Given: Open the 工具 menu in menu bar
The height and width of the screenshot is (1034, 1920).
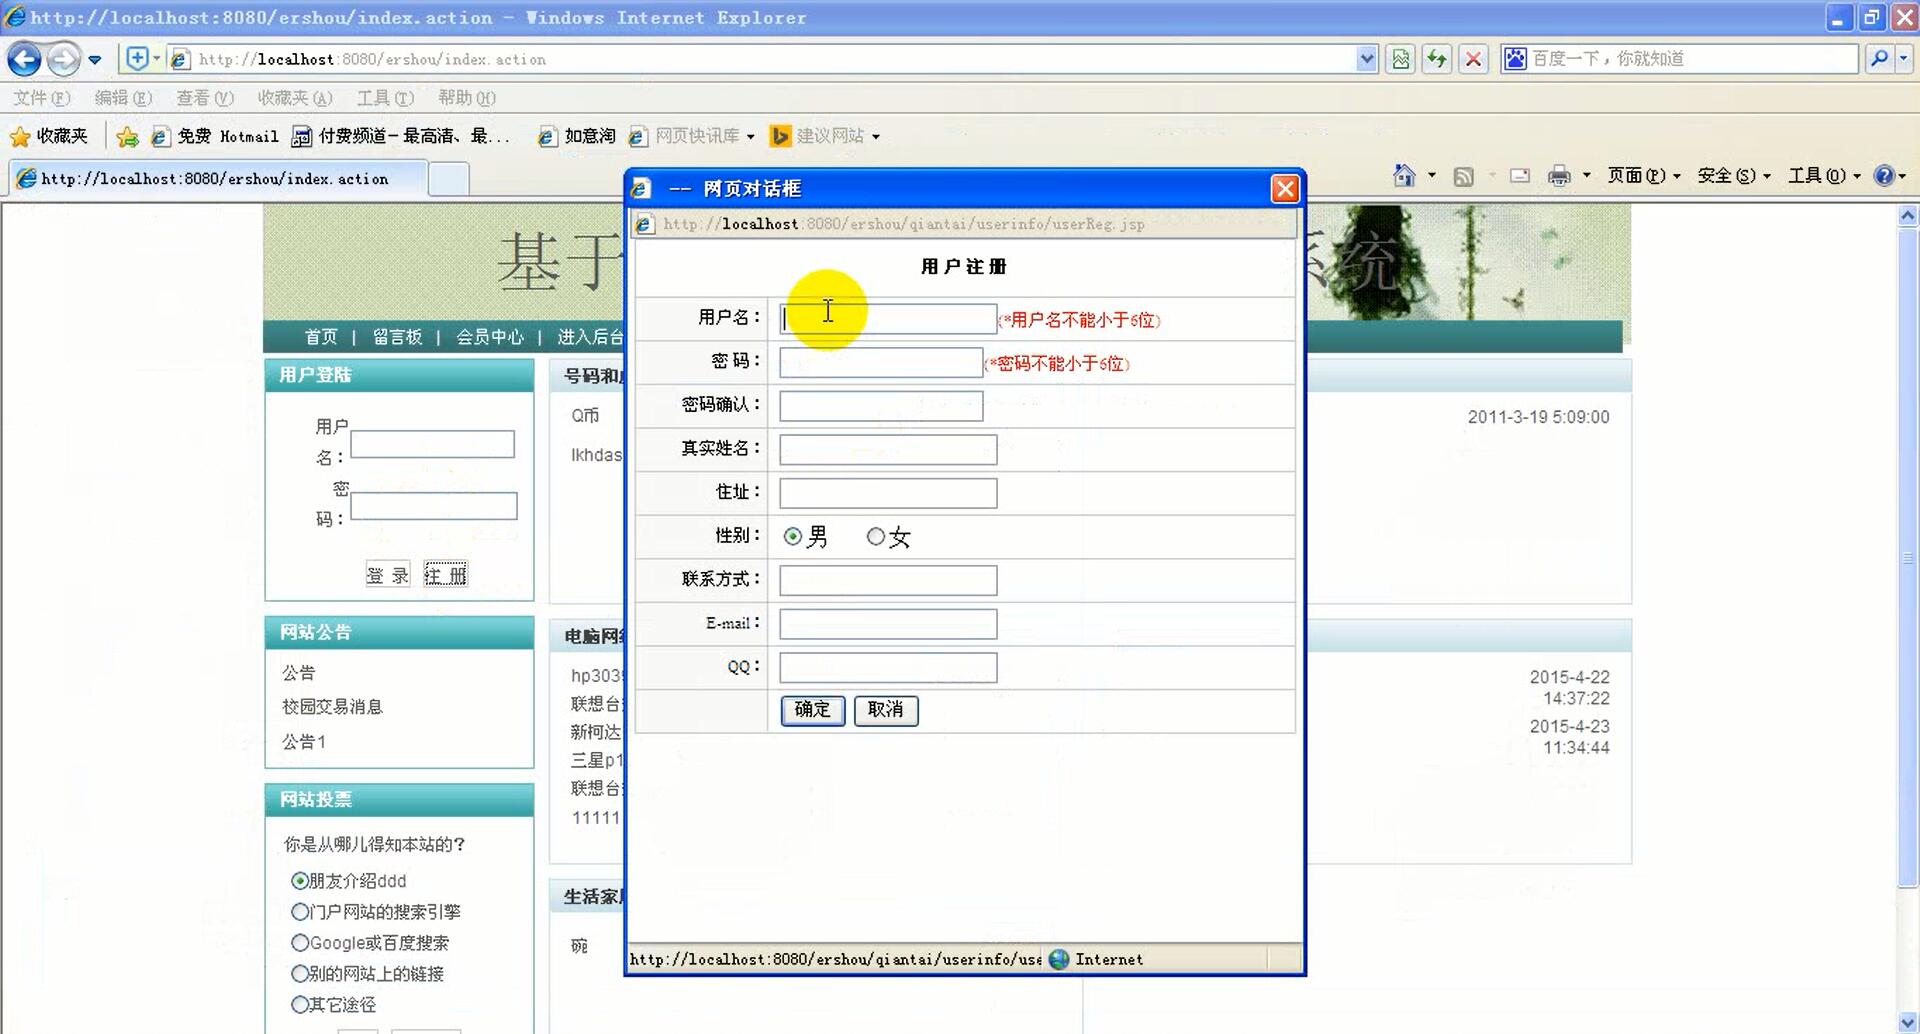Looking at the screenshot, I should 385,98.
